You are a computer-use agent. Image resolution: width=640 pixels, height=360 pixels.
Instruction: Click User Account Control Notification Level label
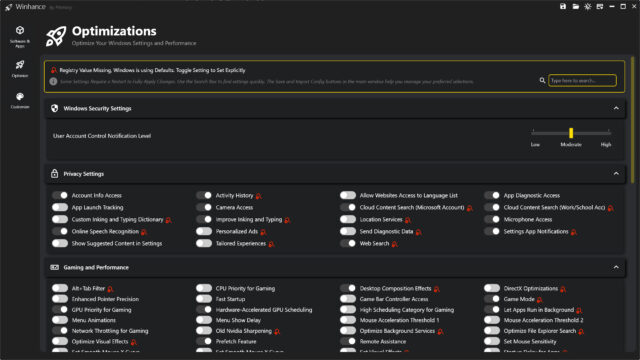tap(102, 136)
